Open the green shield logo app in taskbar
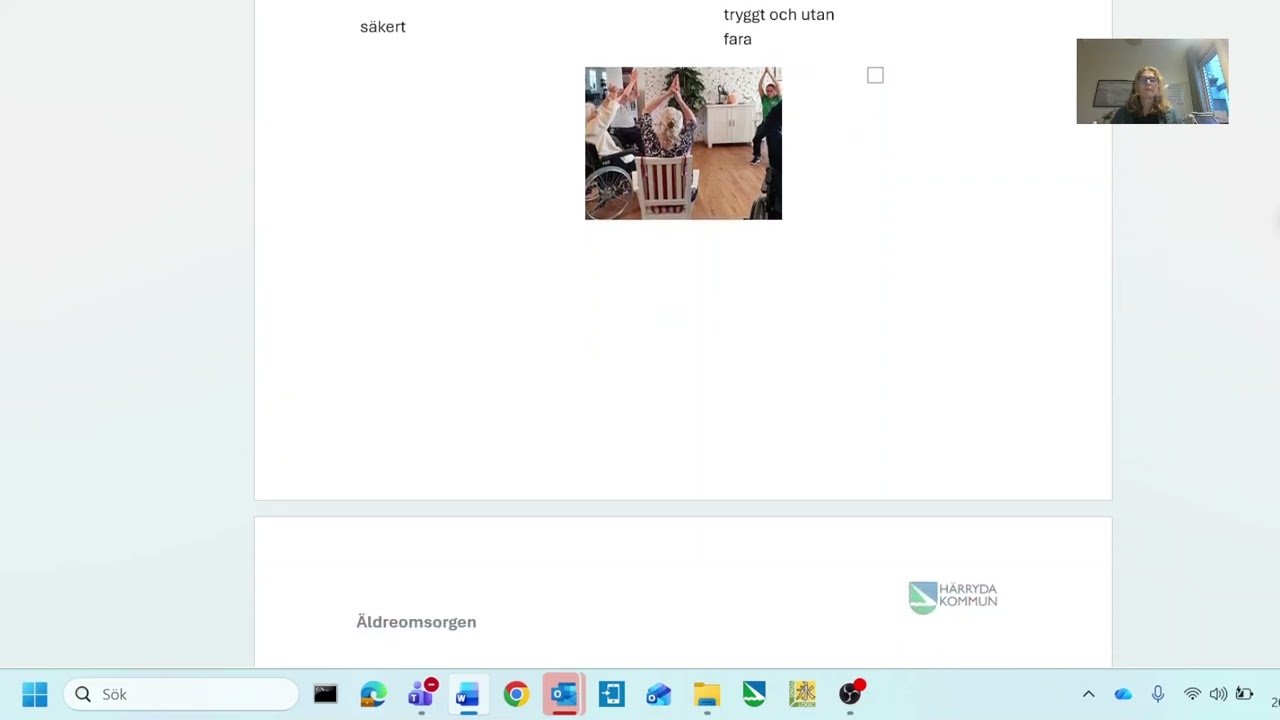This screenshot has height=720, width=1280. coord(754,694)
